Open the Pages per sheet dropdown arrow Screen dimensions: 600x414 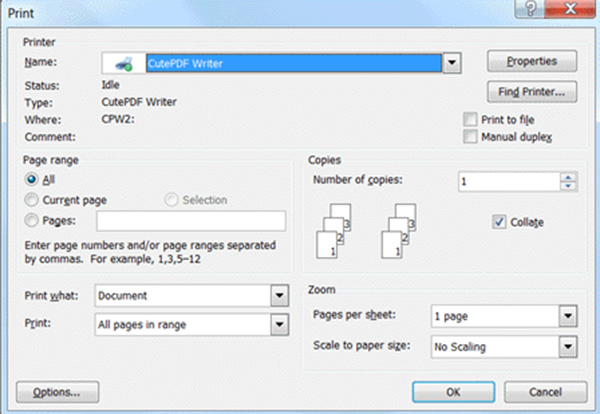[568, 316]
